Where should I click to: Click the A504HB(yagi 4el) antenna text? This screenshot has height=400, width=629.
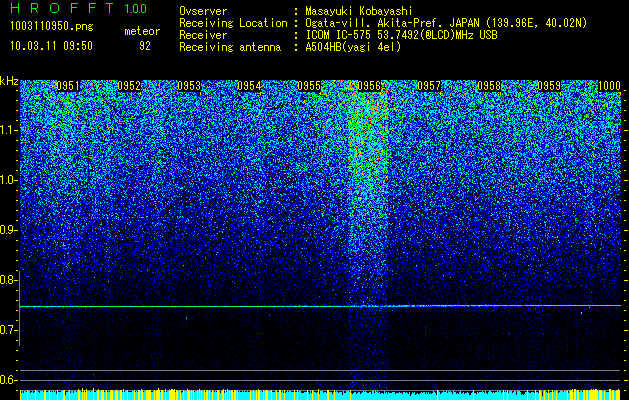(353, 47)
